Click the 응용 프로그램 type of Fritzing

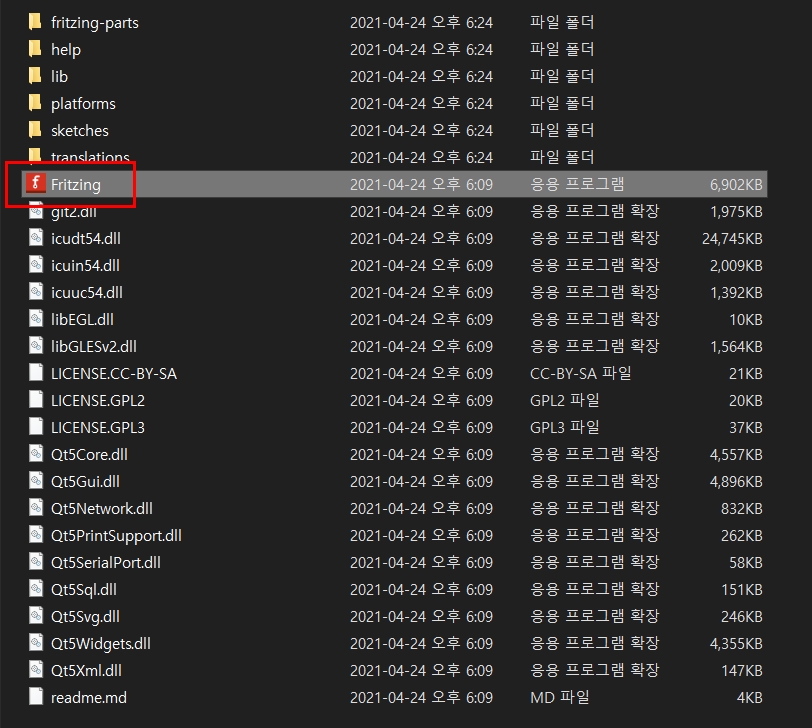pyautogui.click(x=577, y=184)
